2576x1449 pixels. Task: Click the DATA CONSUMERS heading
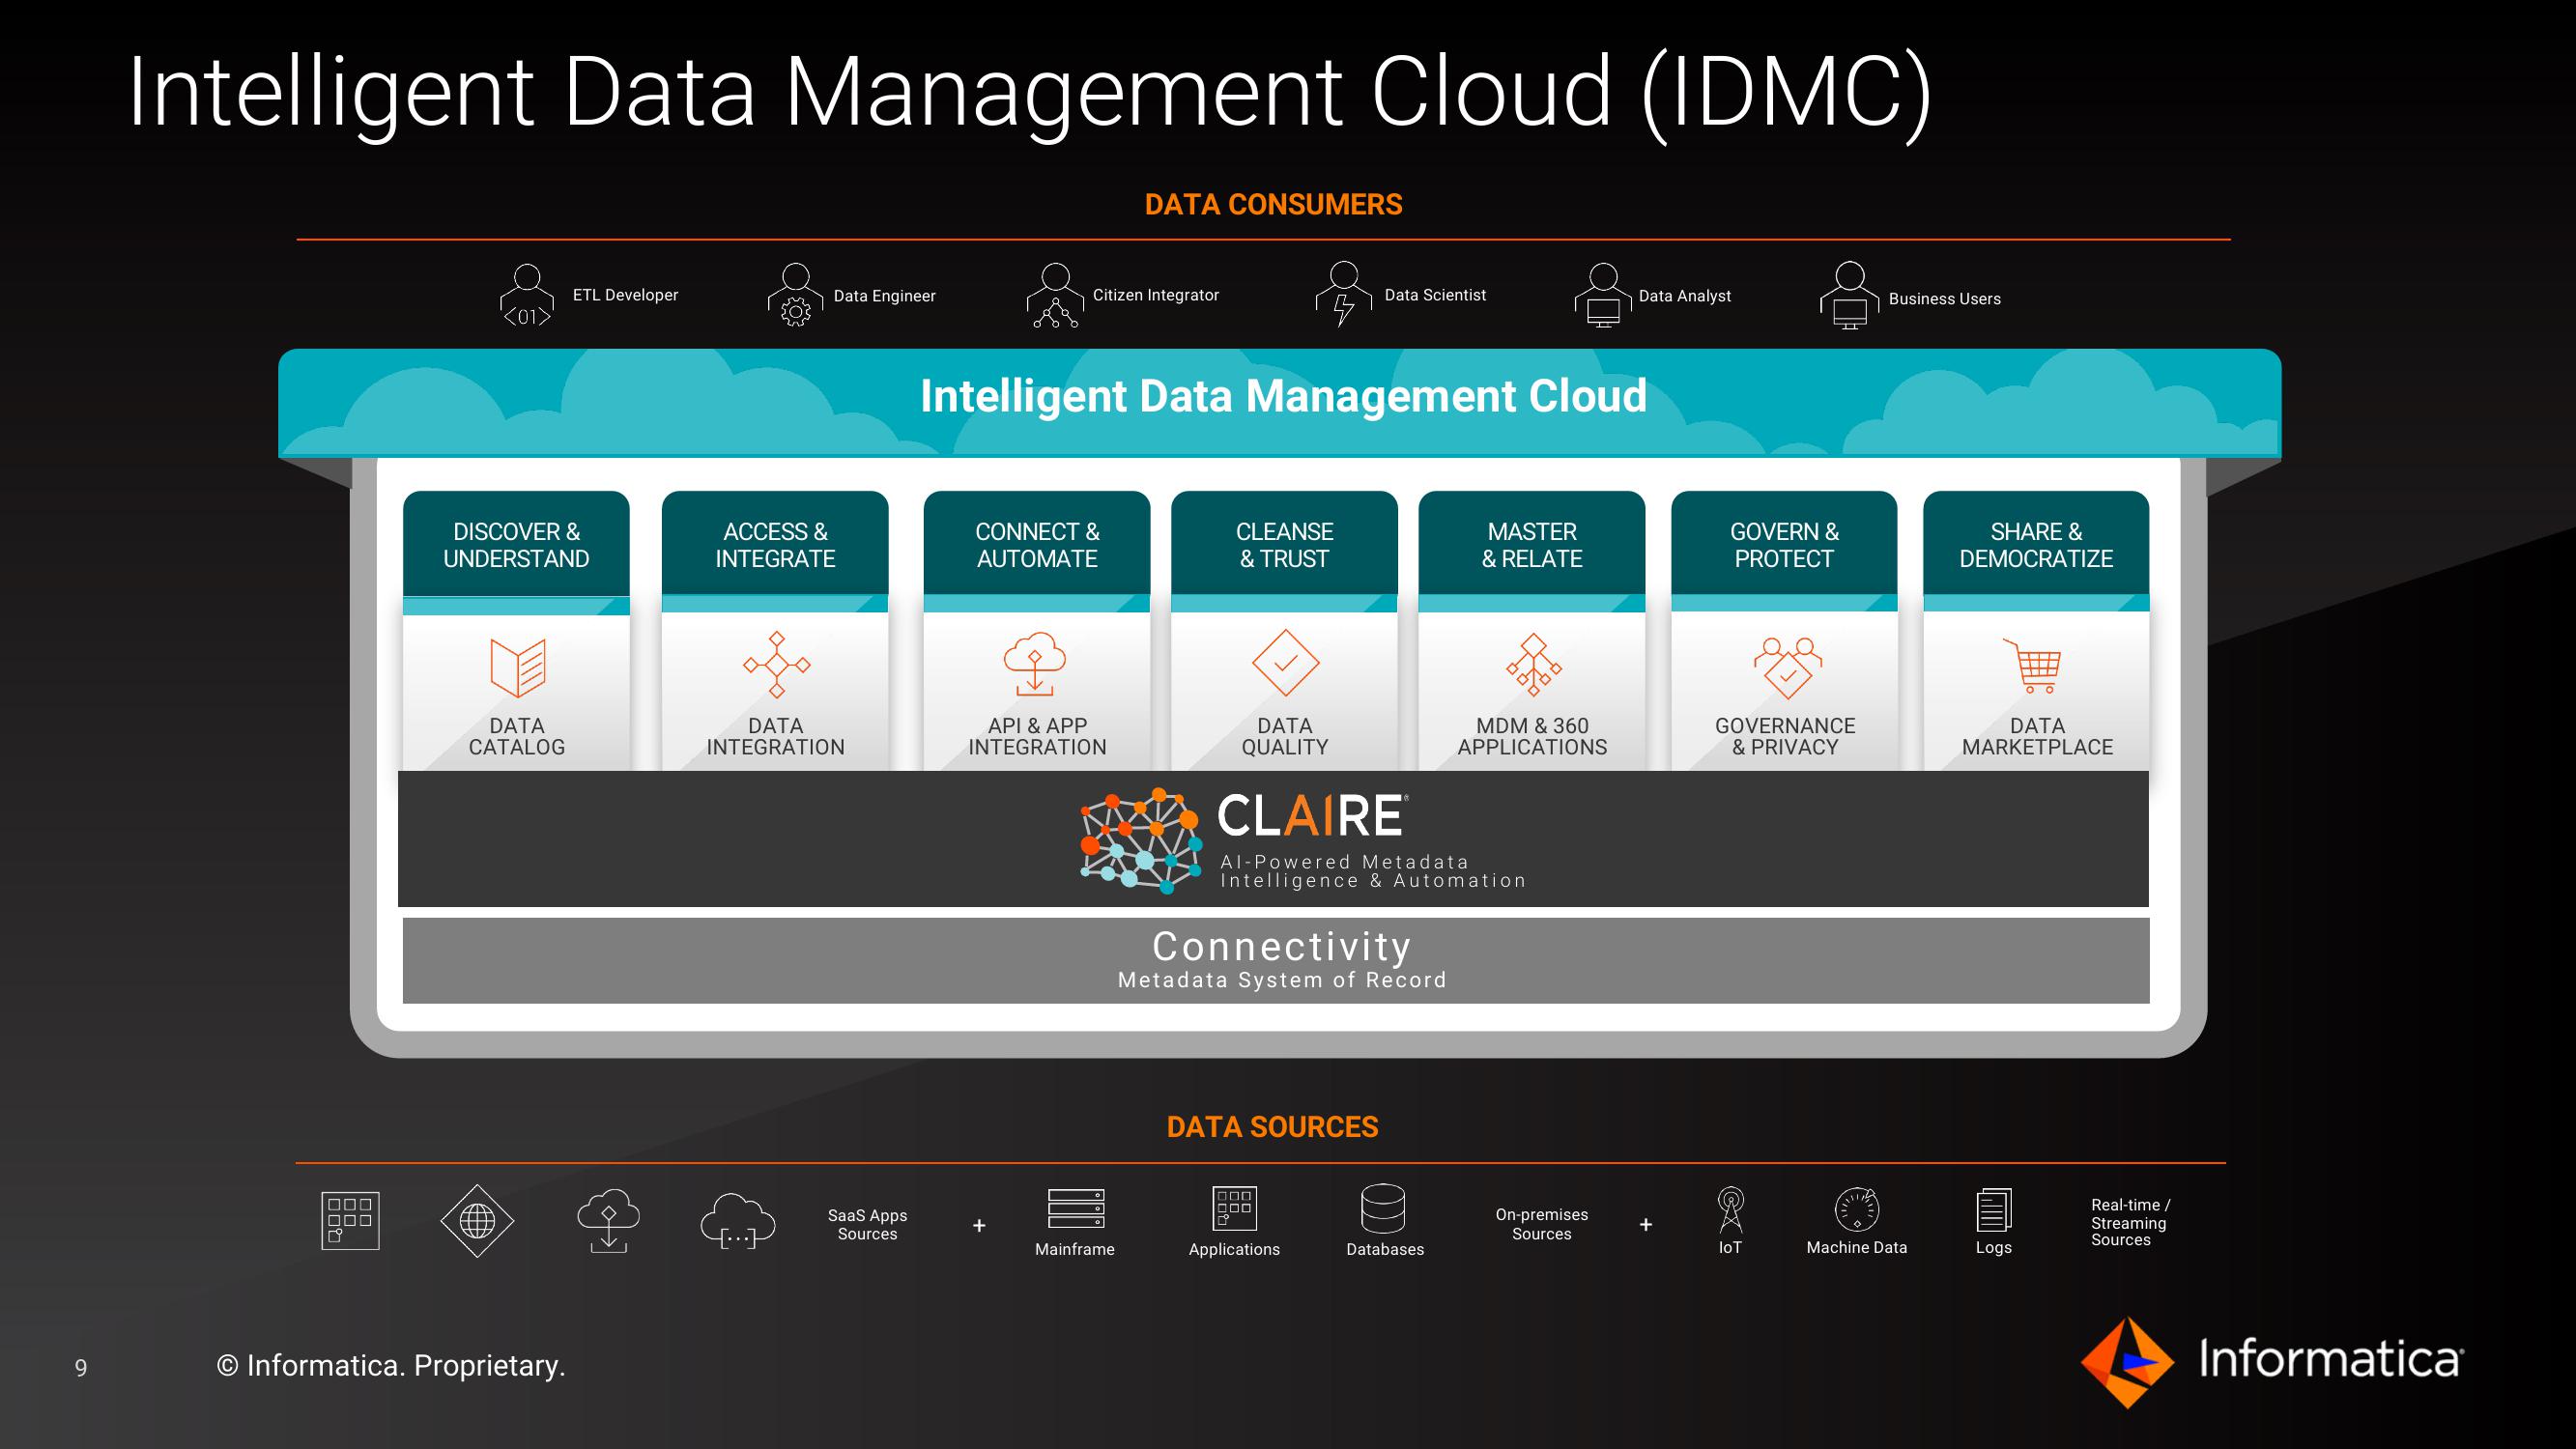click(1273, 205)
